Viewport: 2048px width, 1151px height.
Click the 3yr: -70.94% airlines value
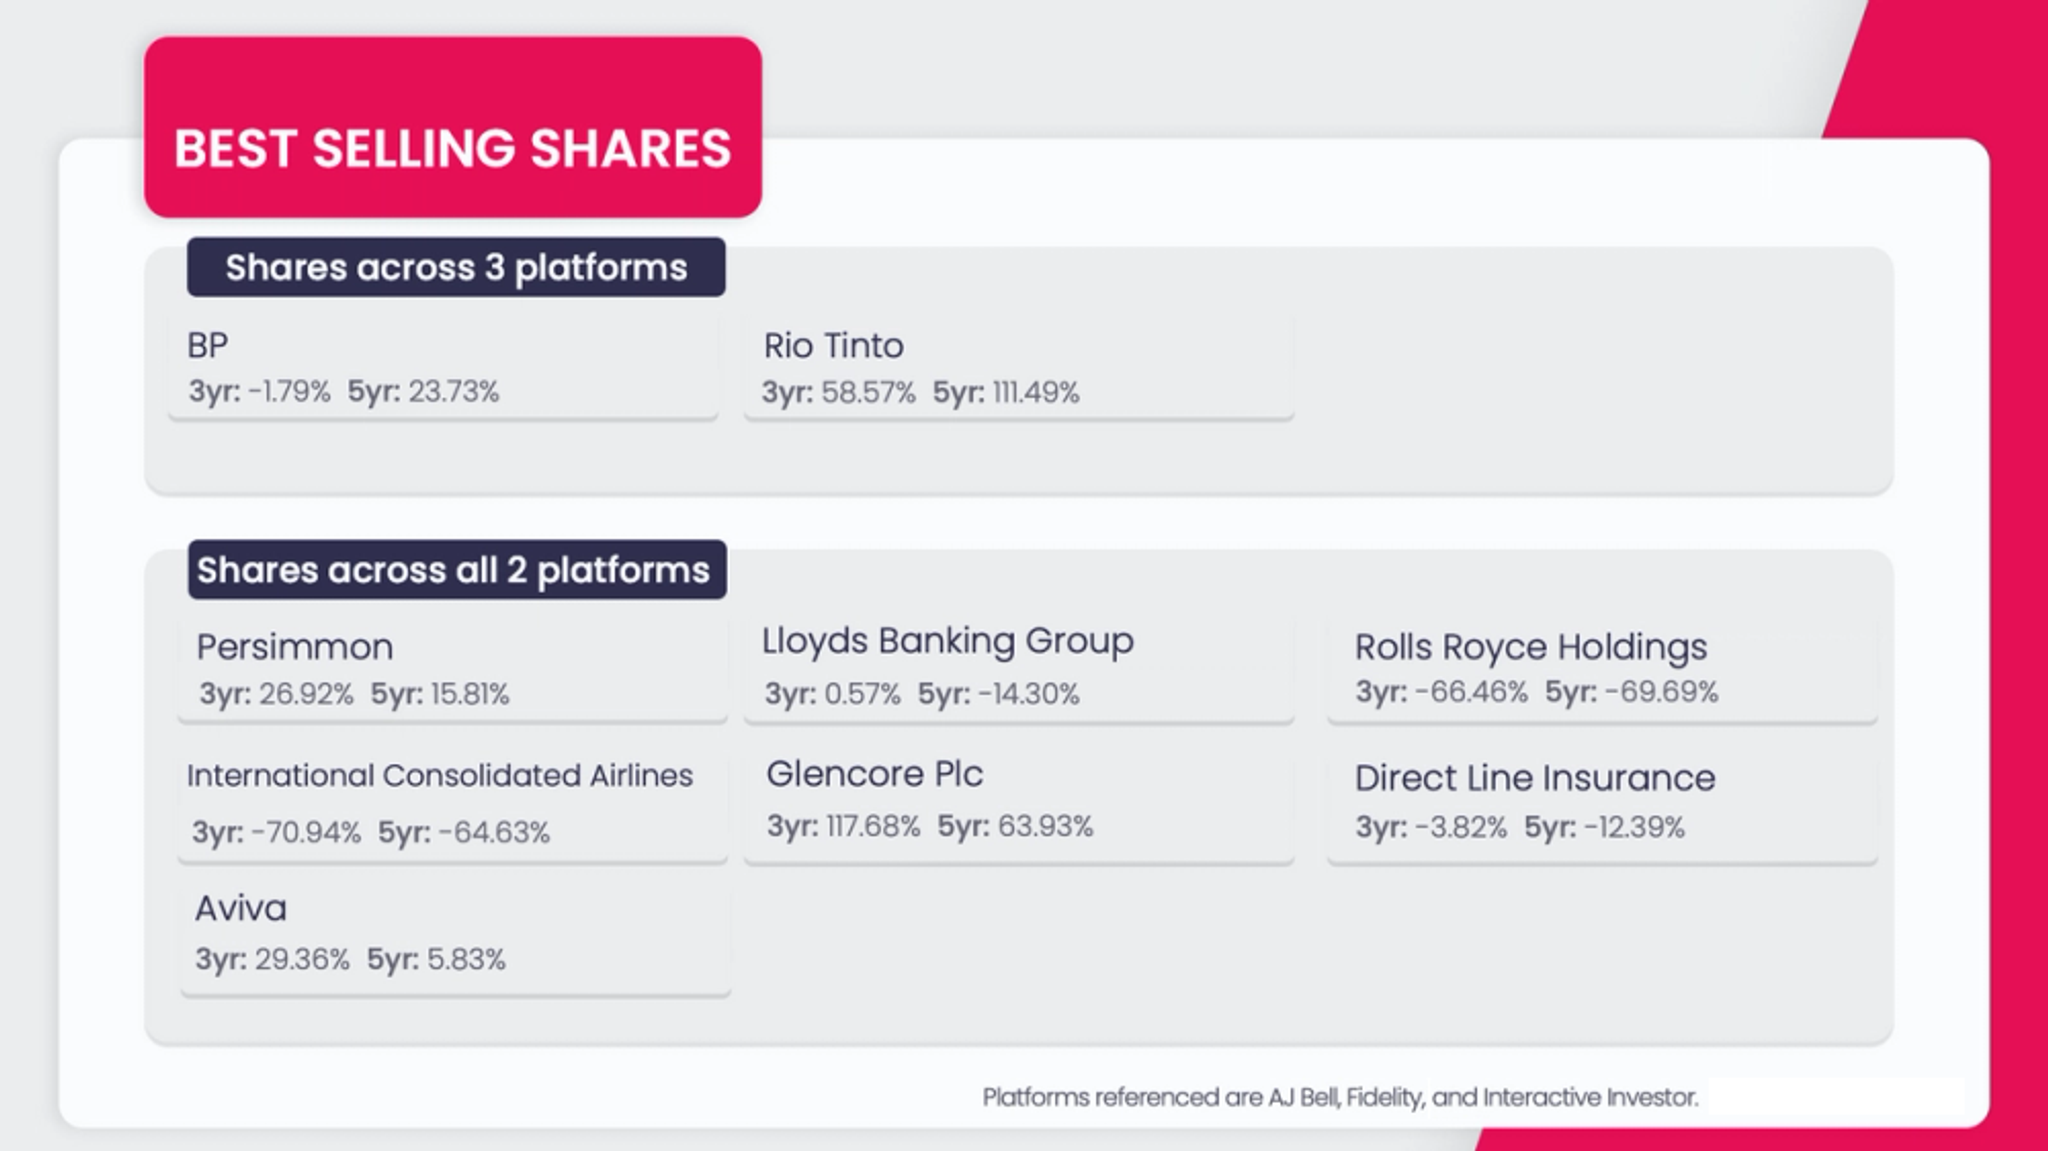click(x=276, y=832)
